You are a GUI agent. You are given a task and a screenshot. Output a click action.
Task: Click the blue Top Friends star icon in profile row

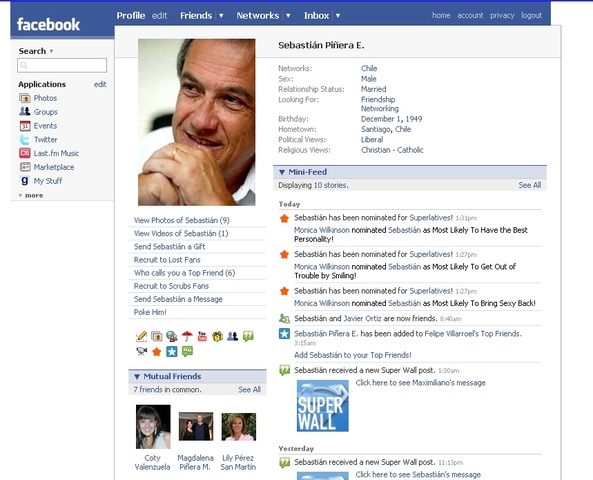point(172,352)
